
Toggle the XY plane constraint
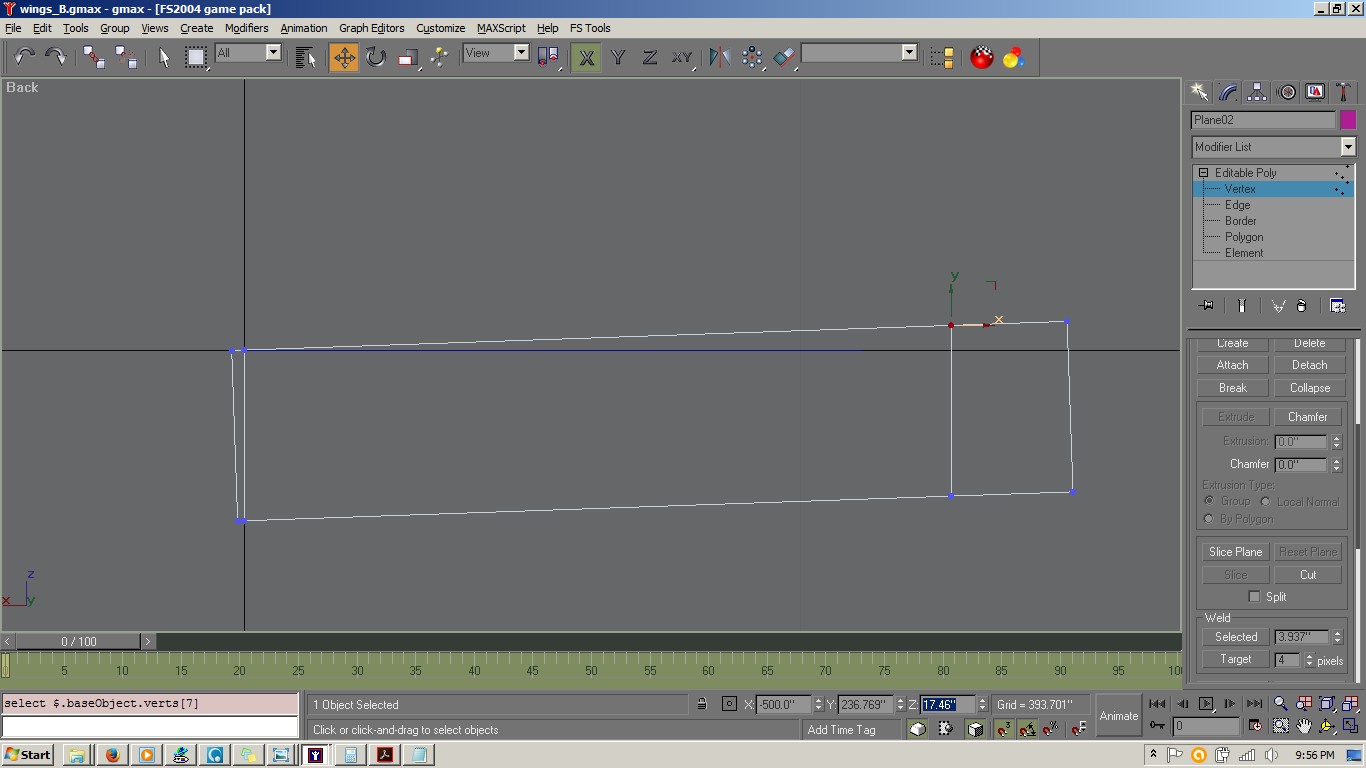pyautogui.click(x=682, y=57)
